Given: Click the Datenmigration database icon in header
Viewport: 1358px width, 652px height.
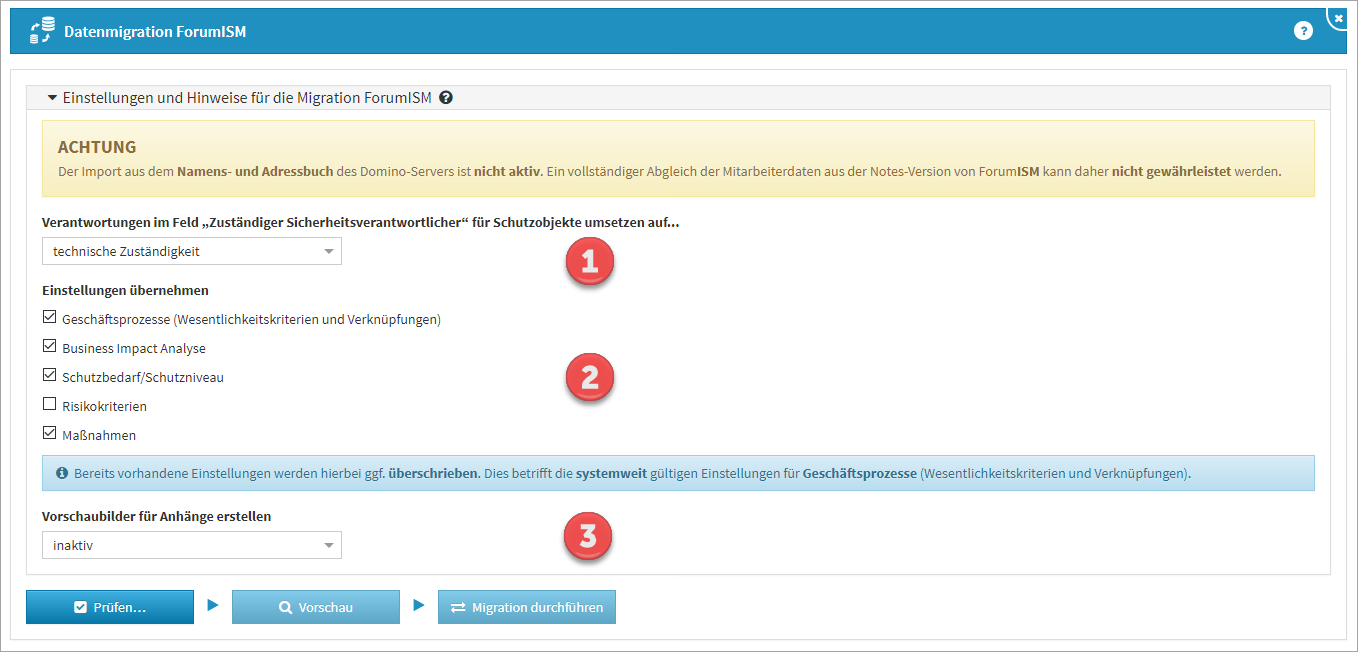Looking at the screenshot, I should [x=42, y=31].
